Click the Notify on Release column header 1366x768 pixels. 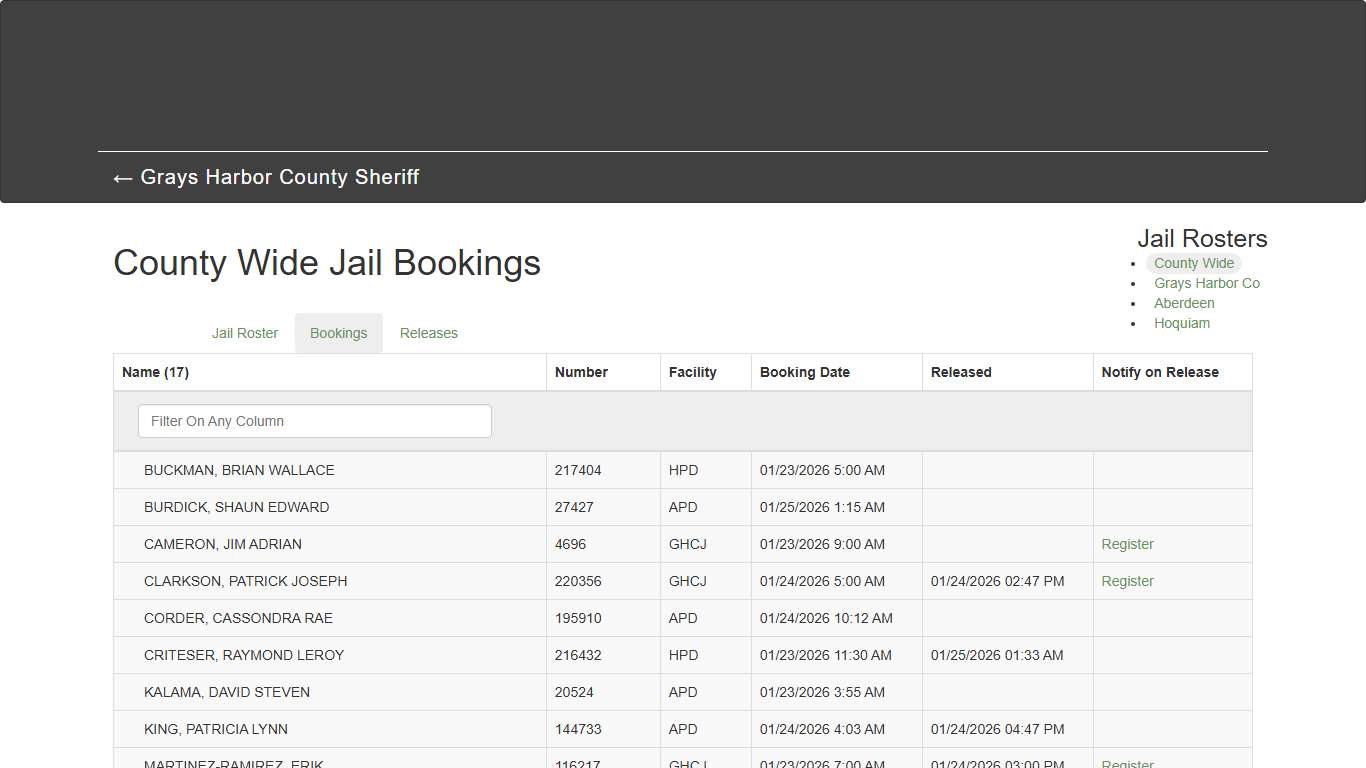[1160, 371]
